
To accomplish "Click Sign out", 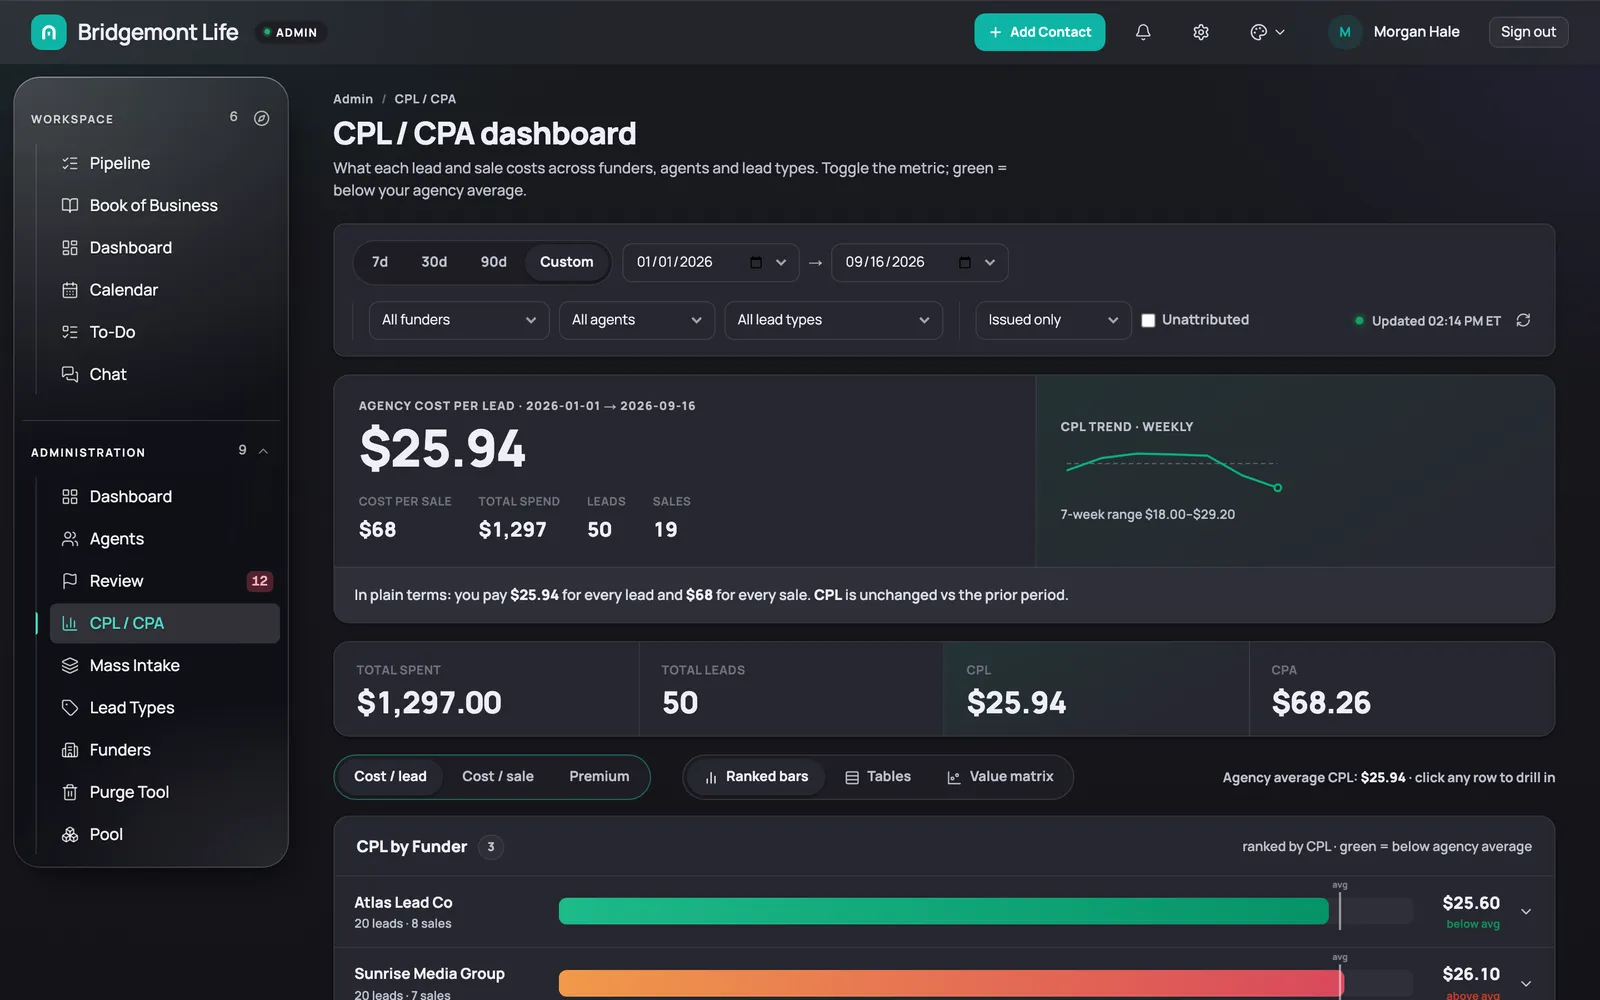I will (x=1528, y=32).
